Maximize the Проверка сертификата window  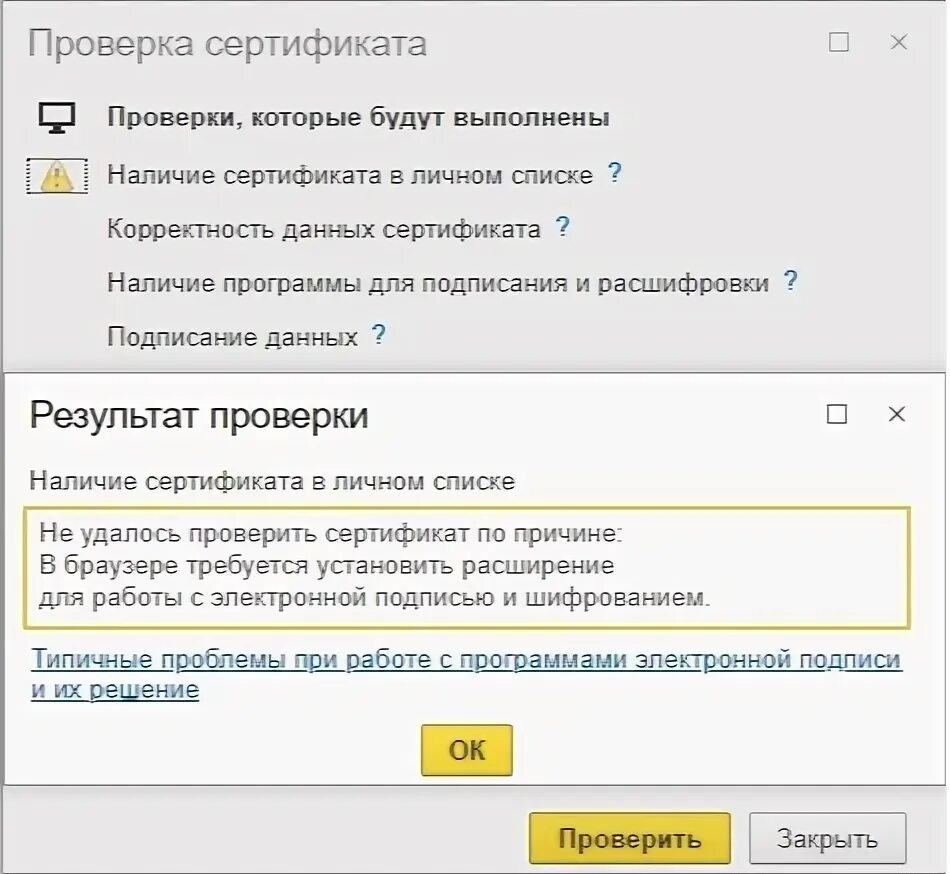(839, 42)
